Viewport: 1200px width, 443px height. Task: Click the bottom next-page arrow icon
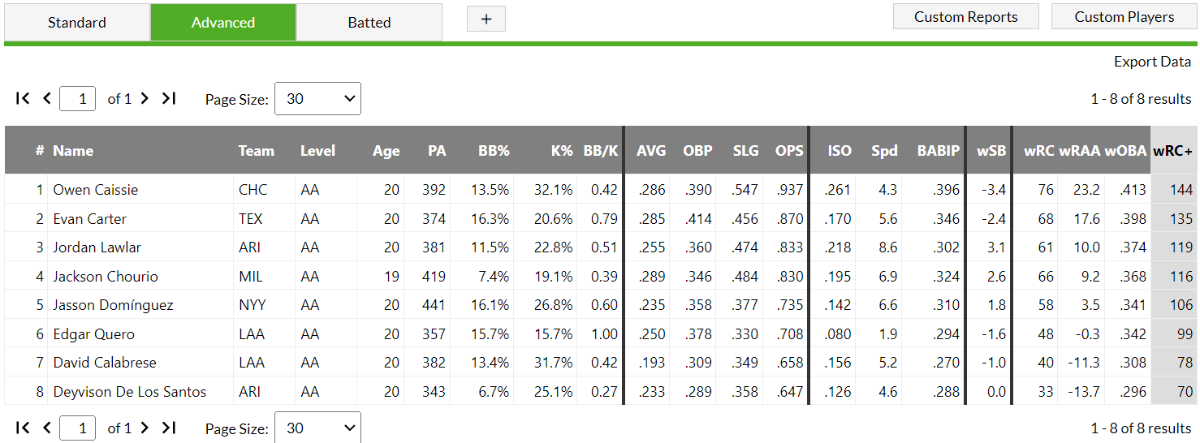click(145, 428)
